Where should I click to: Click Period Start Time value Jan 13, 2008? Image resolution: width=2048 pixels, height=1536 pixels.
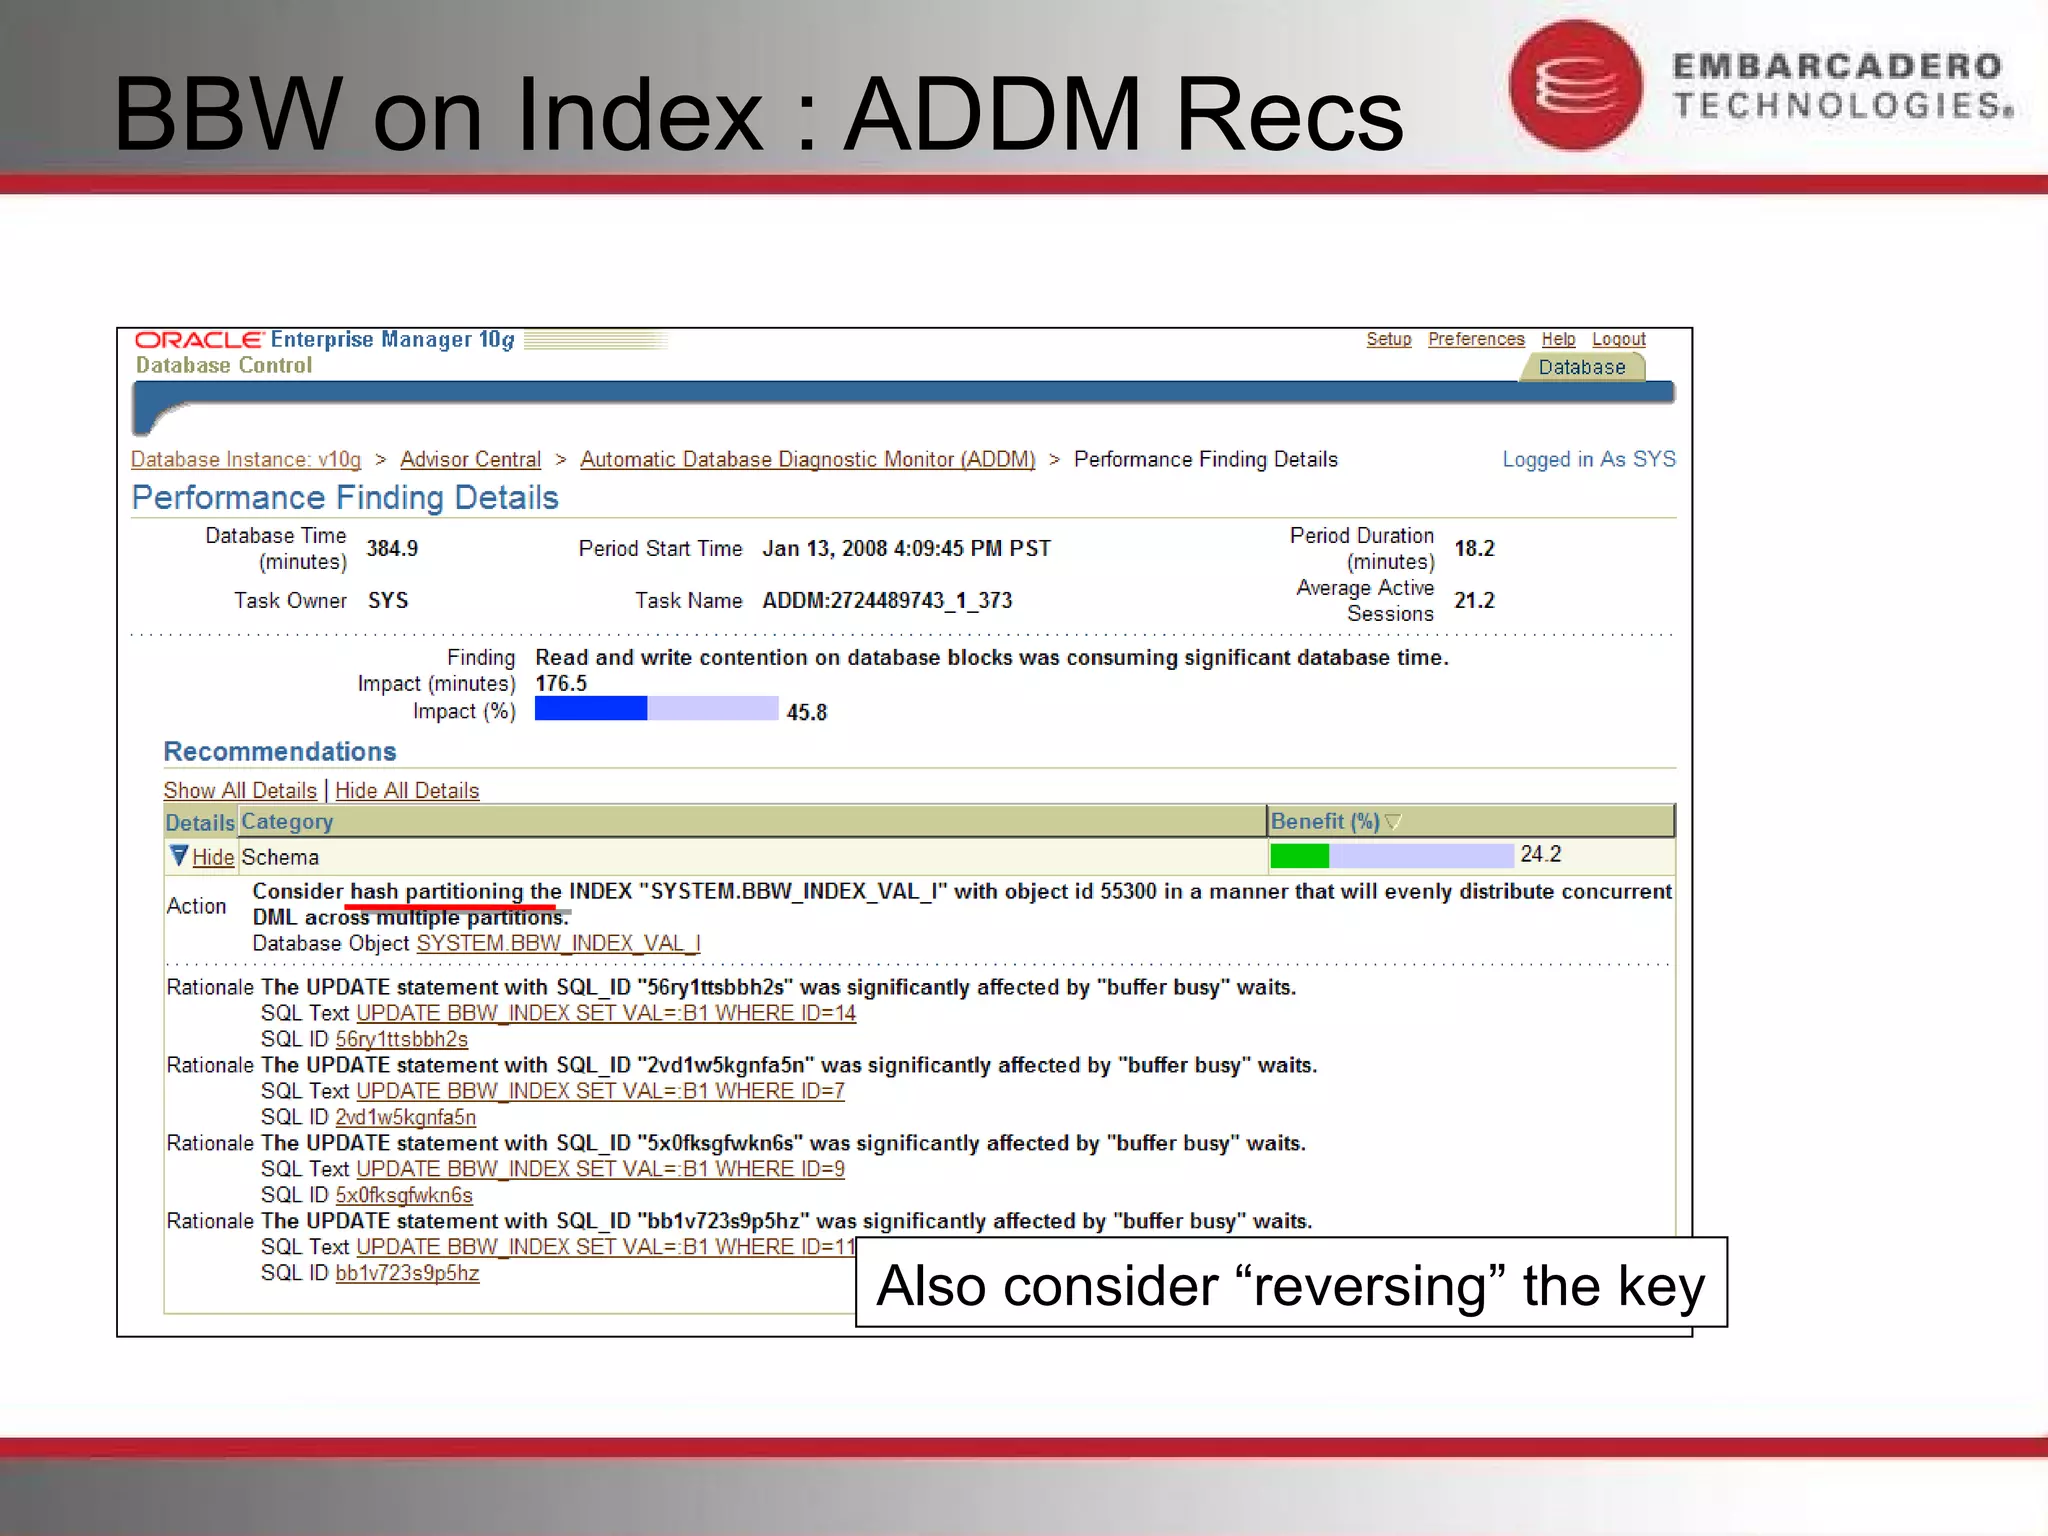click(906, 548)
